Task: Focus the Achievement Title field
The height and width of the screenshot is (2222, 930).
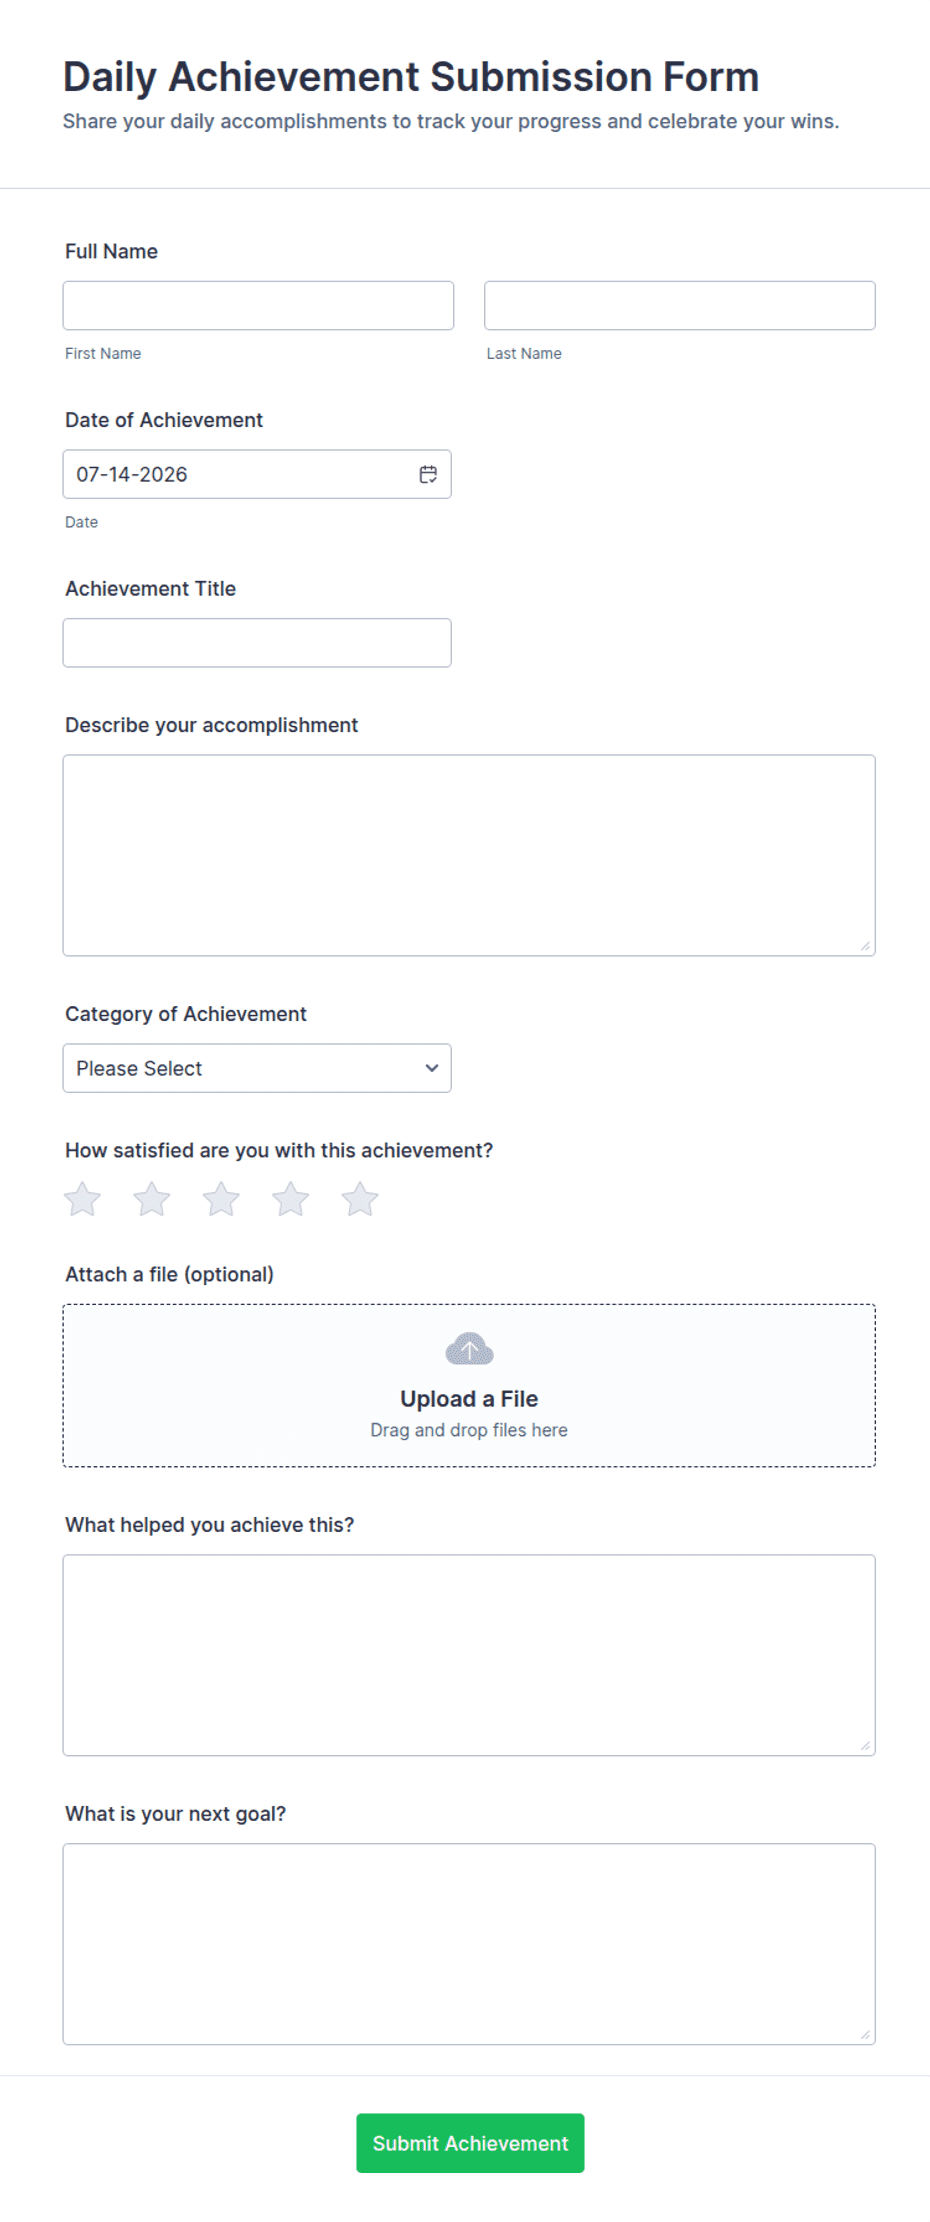Action: (x=257, y=643)
